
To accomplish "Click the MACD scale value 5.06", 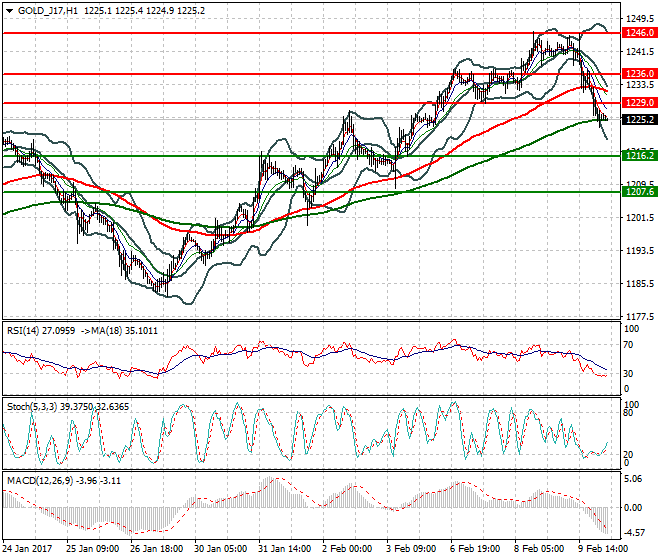I will pyautogui.click(x=634, y=479).
